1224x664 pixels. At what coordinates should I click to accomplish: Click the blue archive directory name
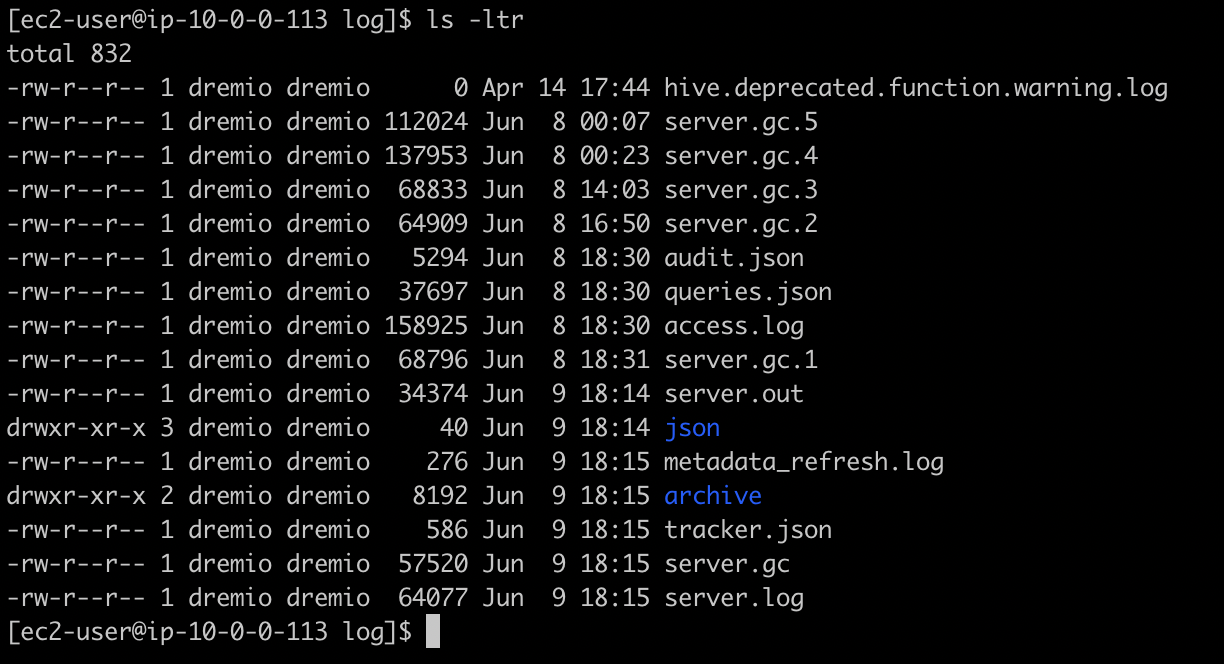click(713, 496)
